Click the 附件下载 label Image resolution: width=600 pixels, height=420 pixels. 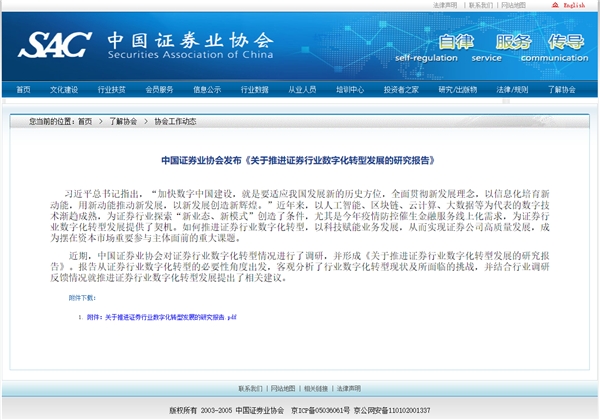[82, 298]
